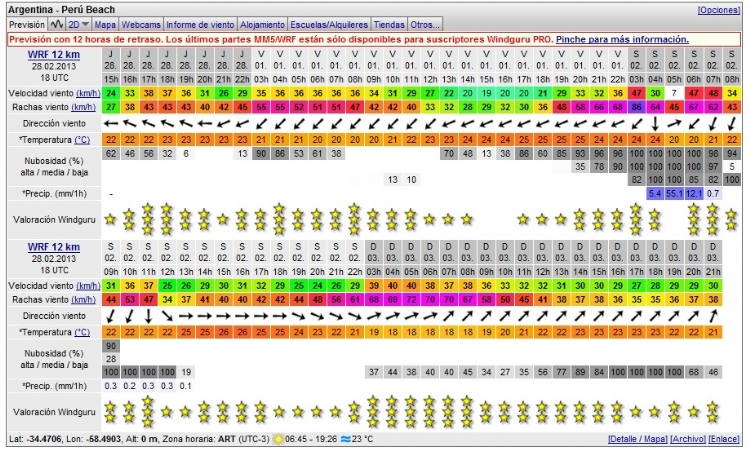The height and width of the screenshot is (451, 750).
Task: Click the magenta '72' gust cell
Action: coord(411,299)
